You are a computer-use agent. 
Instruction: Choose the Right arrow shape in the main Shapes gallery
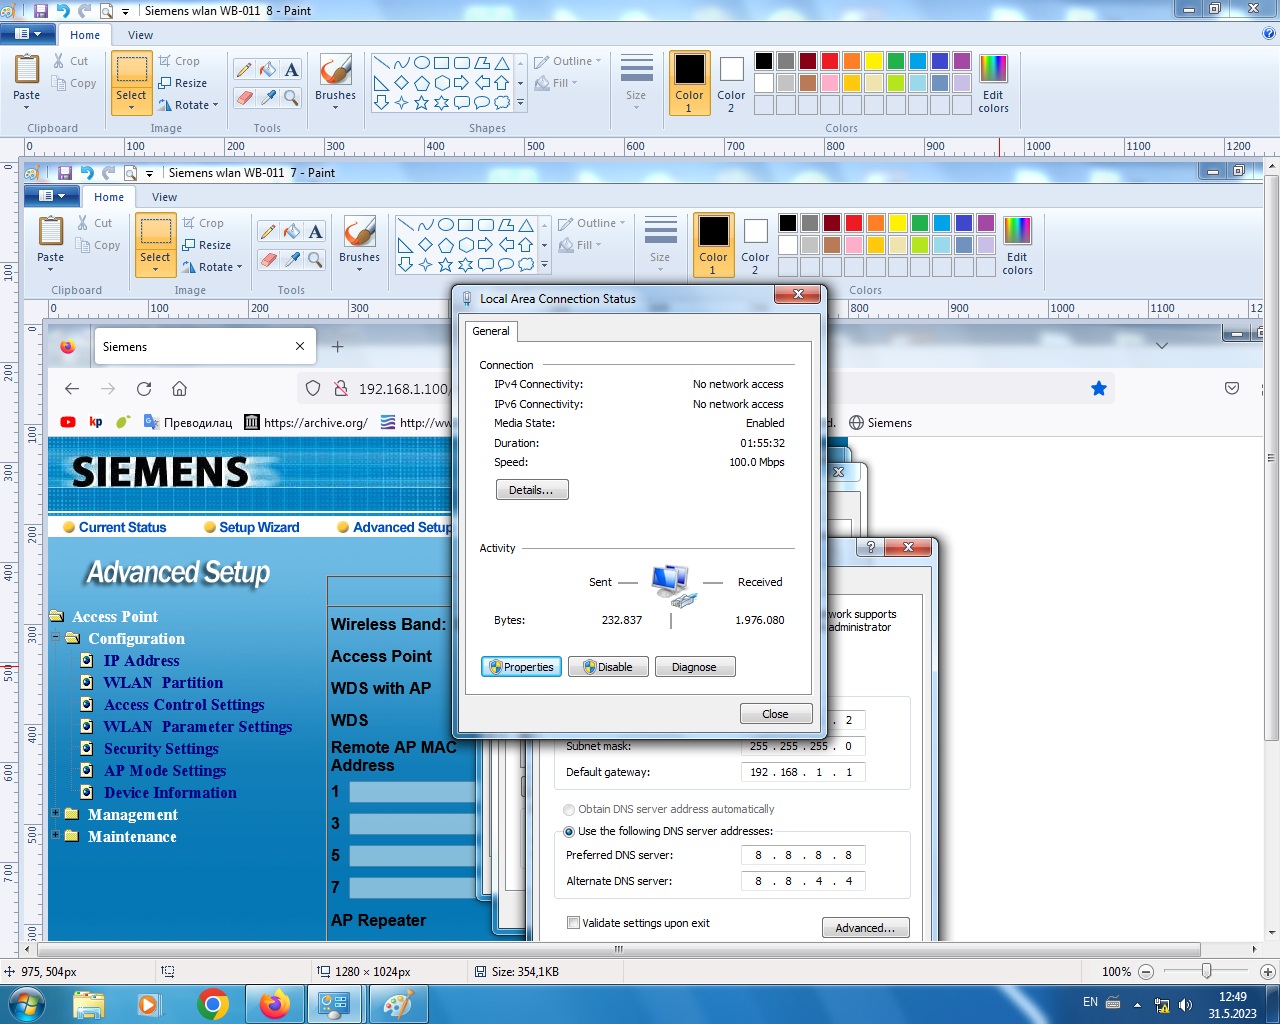coord(461,83)
